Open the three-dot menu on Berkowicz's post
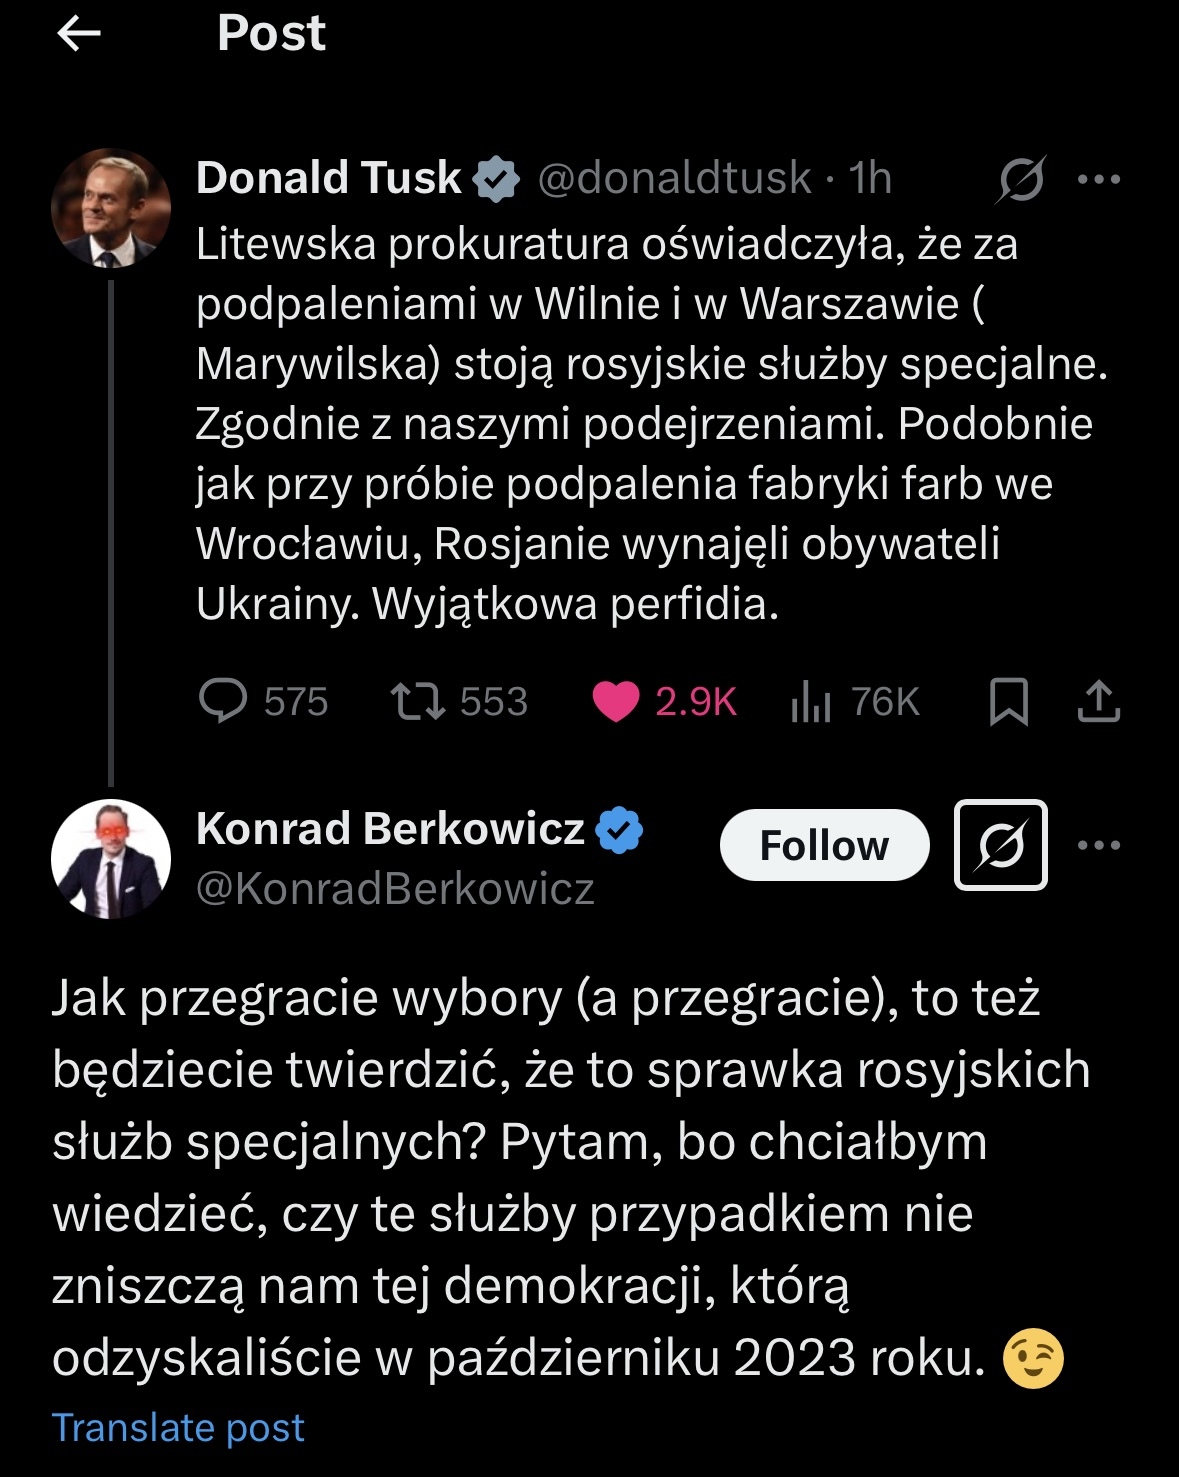The width and height of the screenshot is (1179, 1477). click(x=1098, y=845)
